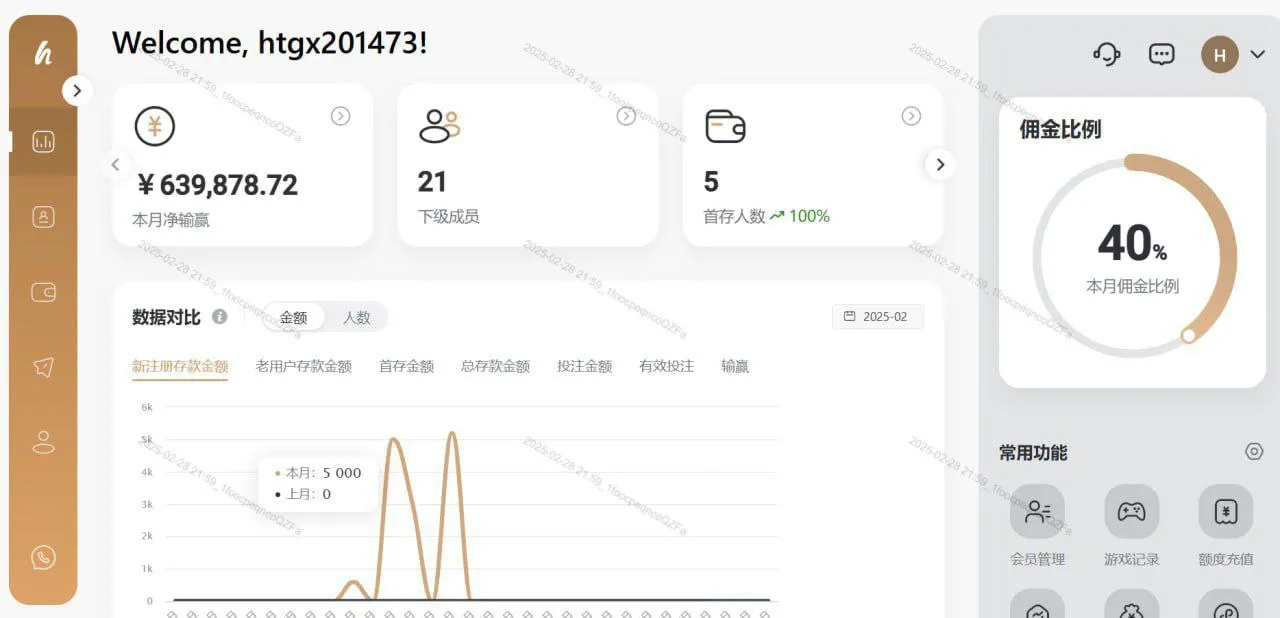Click the 常用功能 settings gear icon
The width and height of the screenshot is (1280, 618).
(x=1254, y=452)
